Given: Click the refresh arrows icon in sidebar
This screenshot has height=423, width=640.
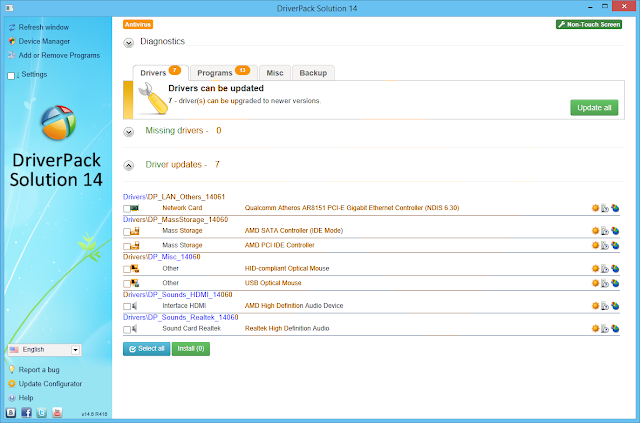Looking at the screenshot, I should [12, 27].
